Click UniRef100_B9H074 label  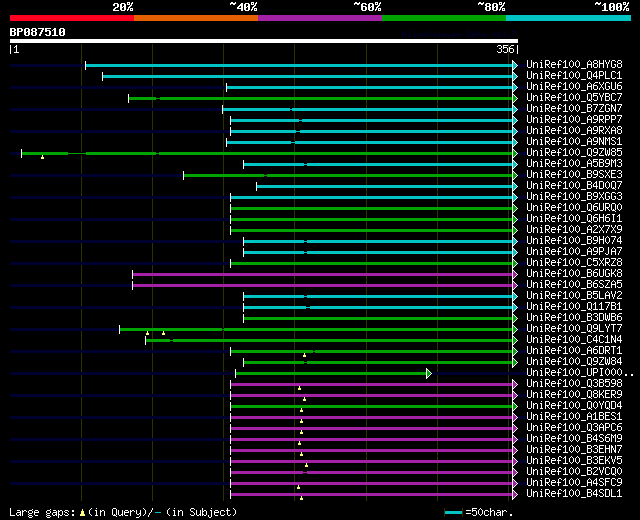(574, 241)
